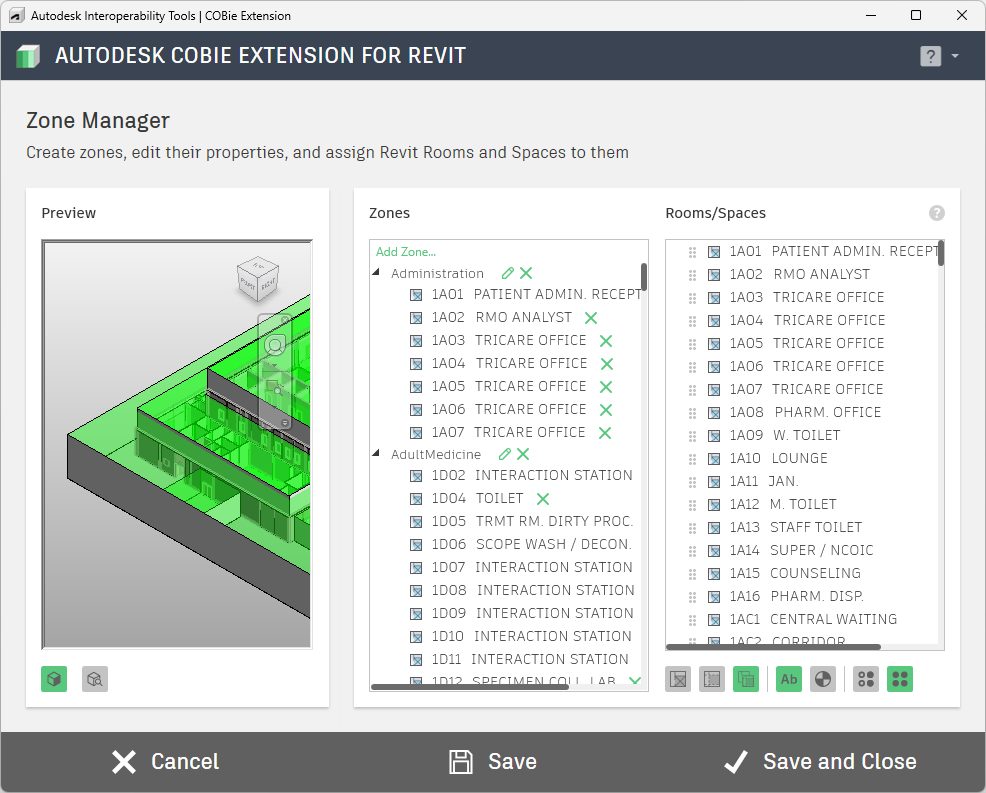Select 1A09 W. TOILET in Rooms/Spaces

pyautogui.click(x=775, y=436)
